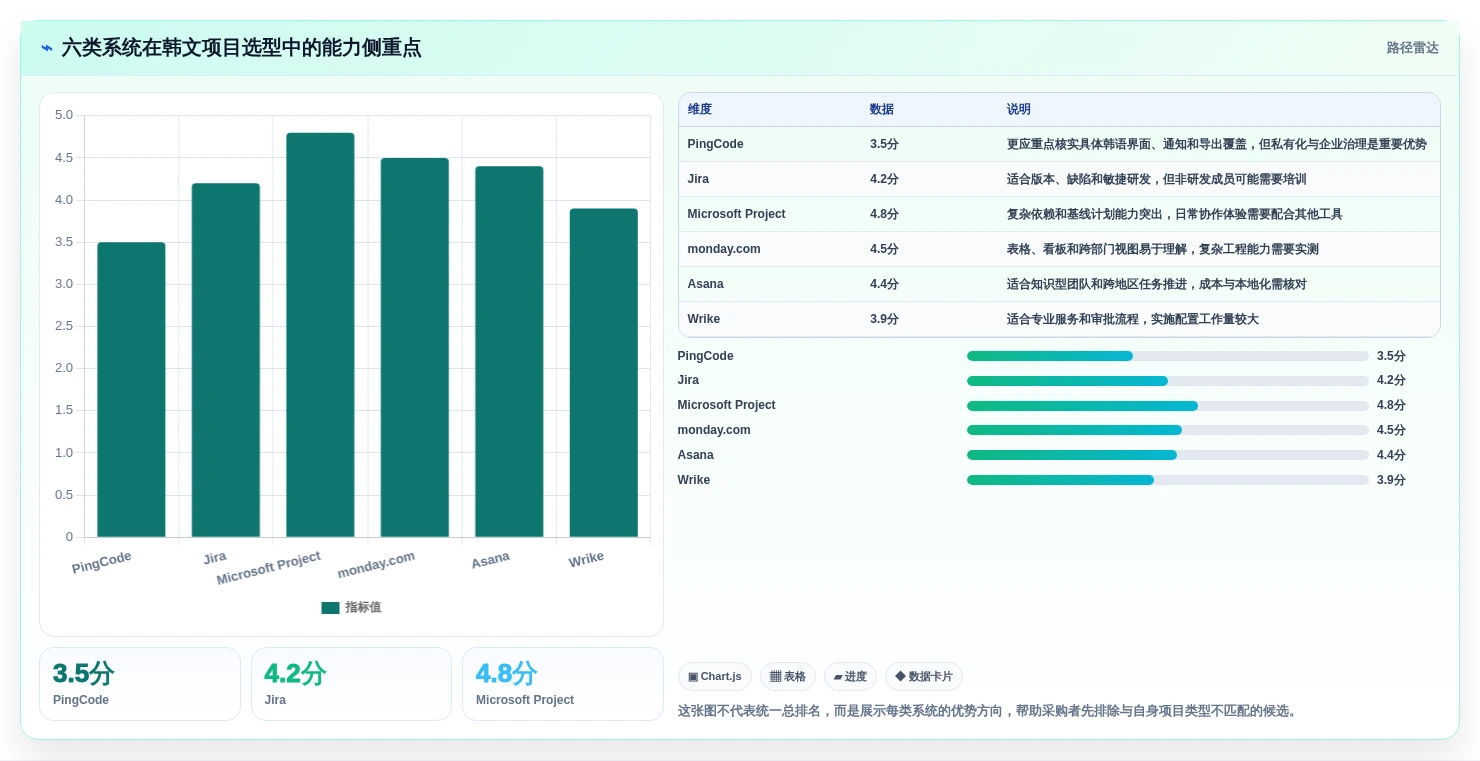Click the PingCode progress bar
Screen dimensions: 1480x761
click(1168, 356)
